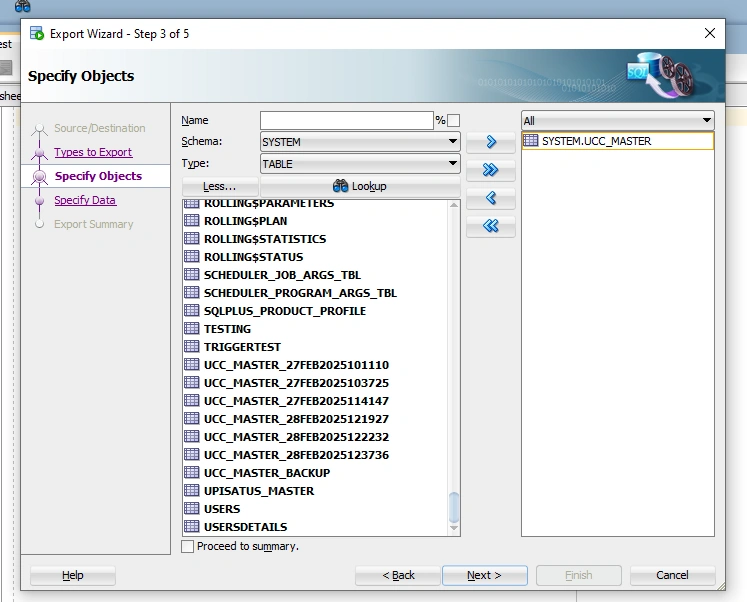Click the single right arrow to add object

[491, 142]
